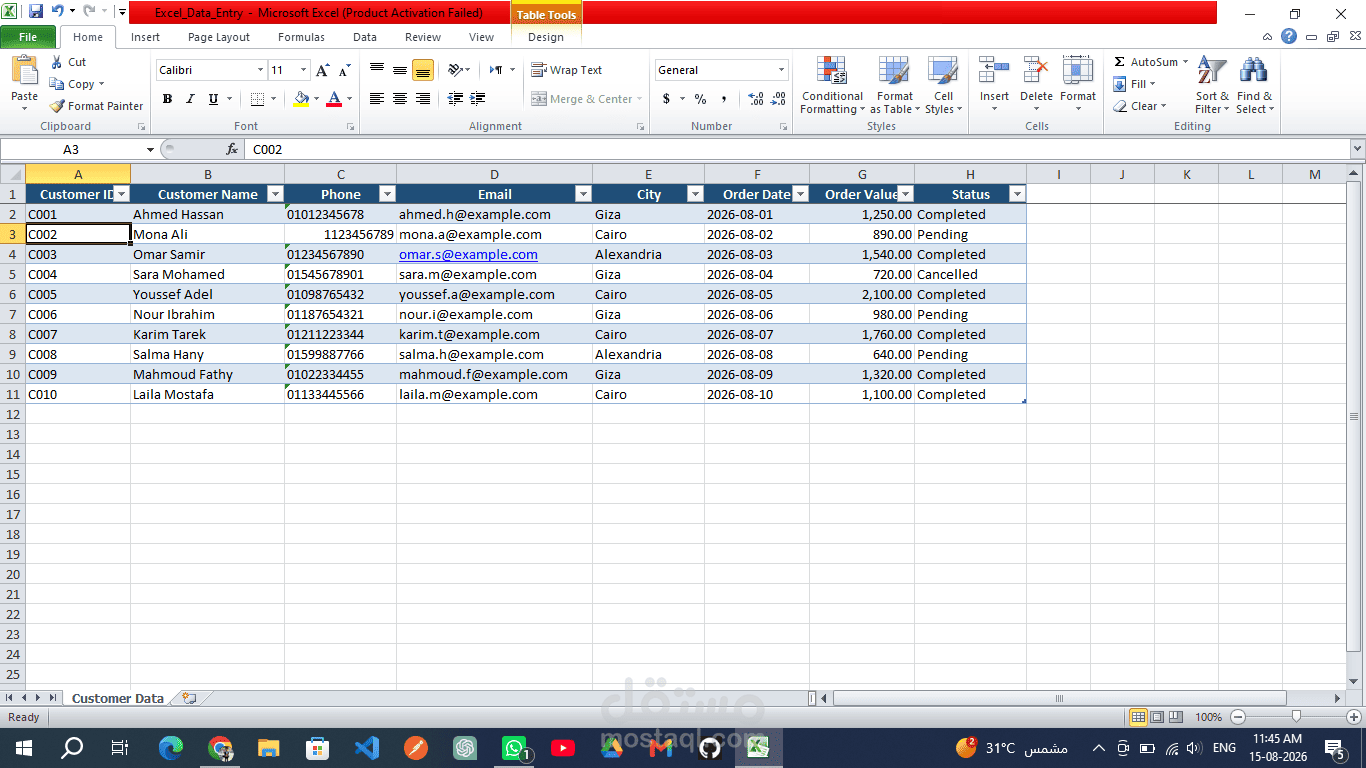Apply the yellow Fill Color
The image size is (1366, 768).
(x=301, y=99)
